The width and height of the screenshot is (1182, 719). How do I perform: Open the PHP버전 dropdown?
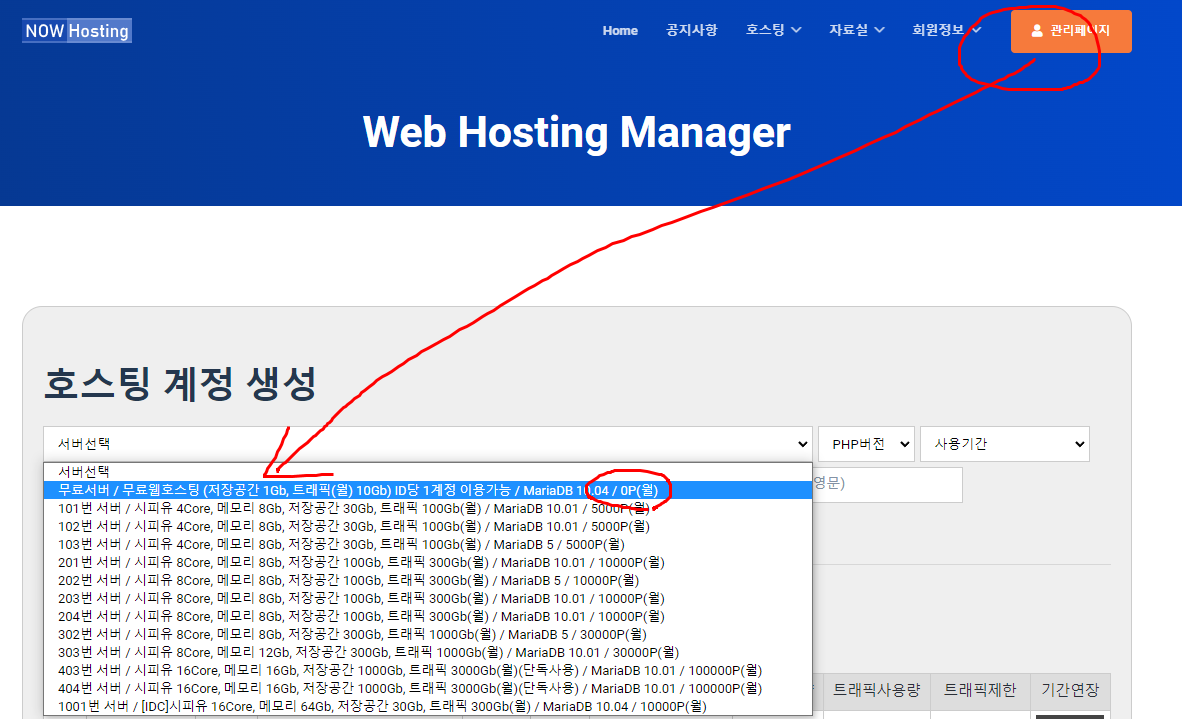pos(865,444)
